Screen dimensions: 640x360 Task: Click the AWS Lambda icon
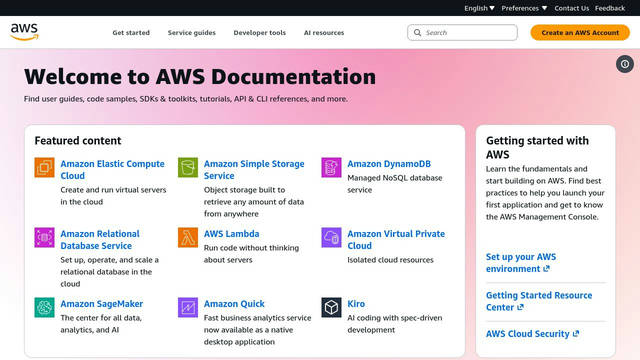click(x=188, y=238)
